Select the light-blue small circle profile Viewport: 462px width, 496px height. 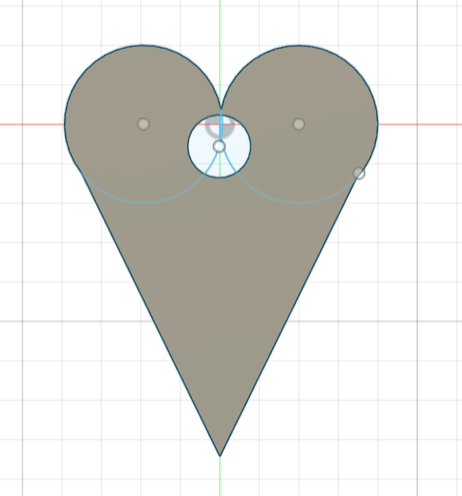(219, 146)
